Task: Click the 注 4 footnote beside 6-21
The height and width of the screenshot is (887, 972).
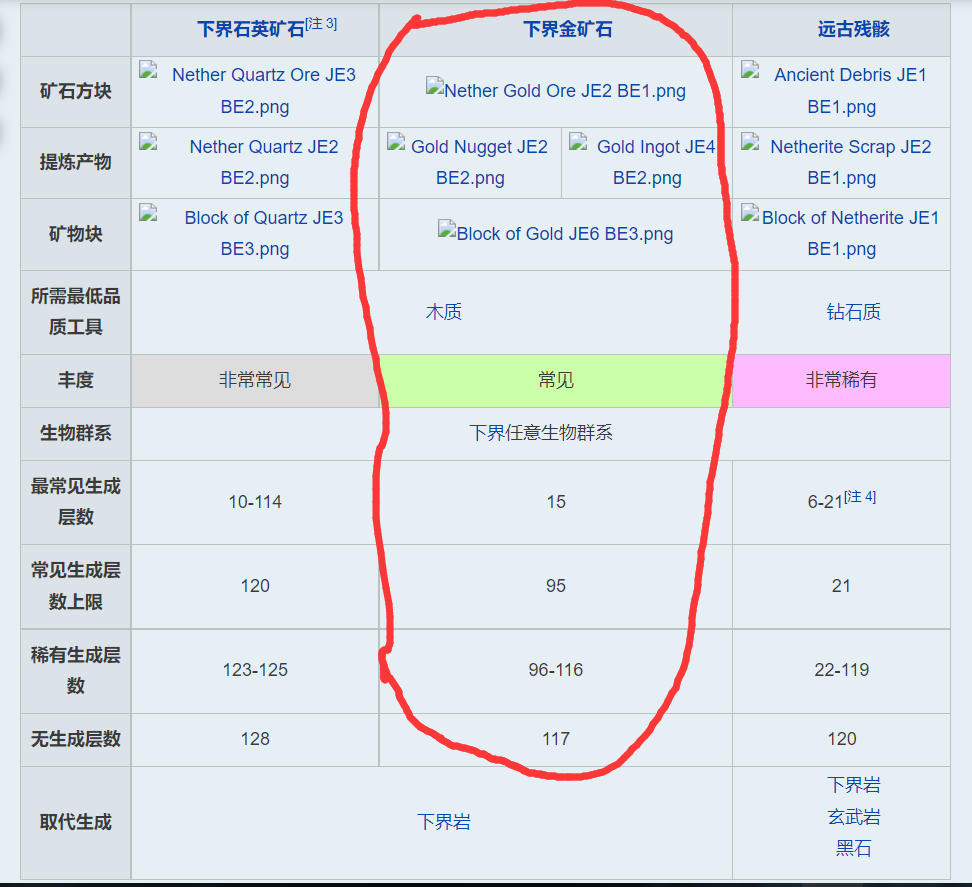Action: [x=860, y=497]
